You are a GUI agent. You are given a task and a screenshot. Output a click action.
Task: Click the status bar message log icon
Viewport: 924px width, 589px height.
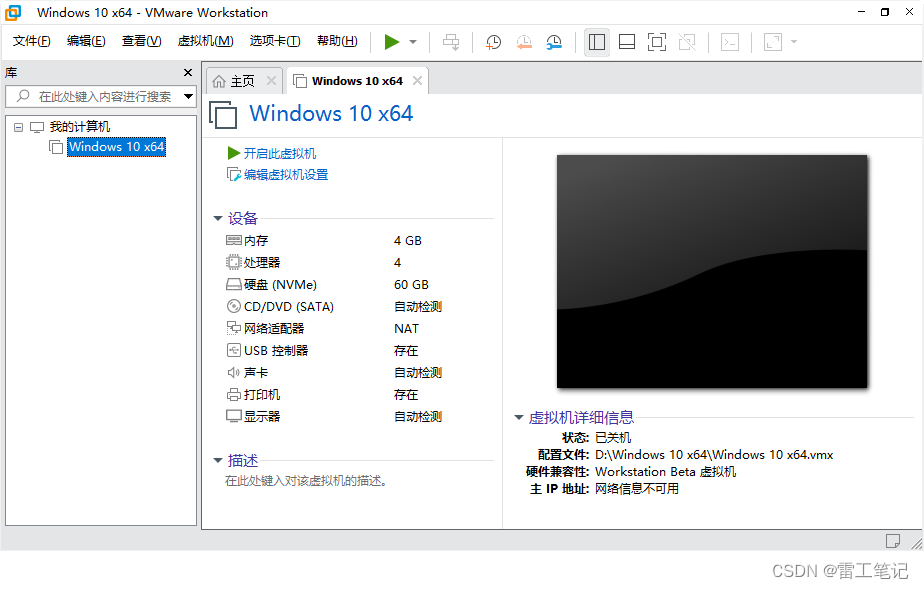[893, 541]
